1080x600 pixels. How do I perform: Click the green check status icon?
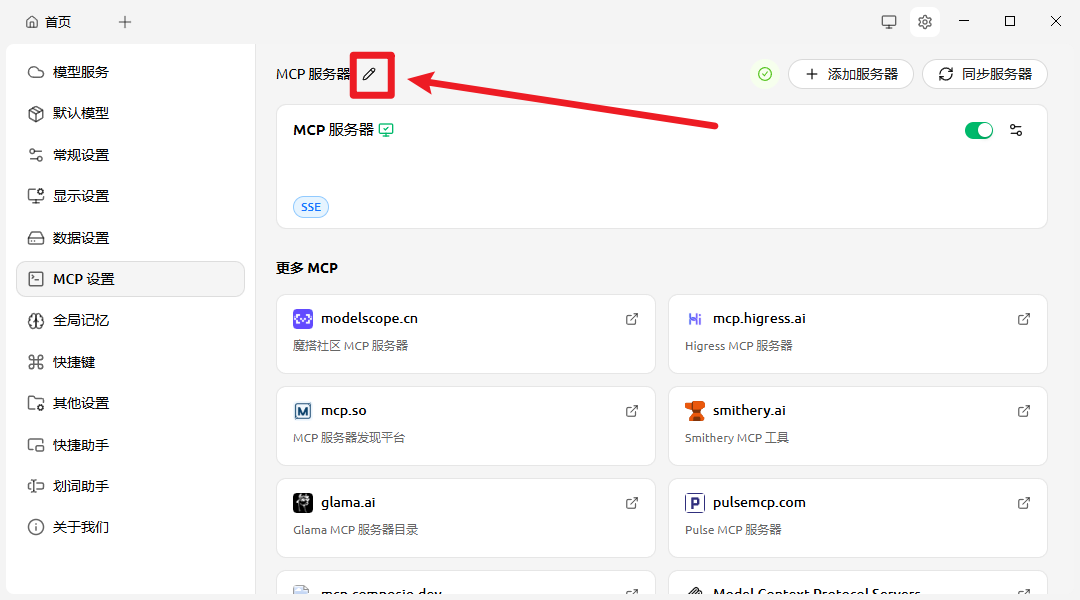765,74
